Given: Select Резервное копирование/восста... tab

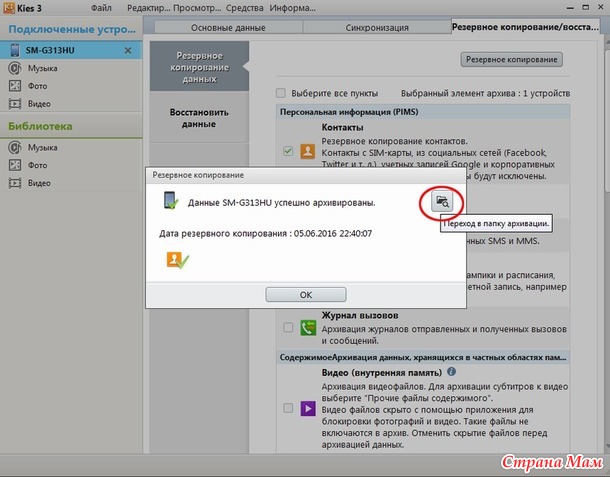Looking at the screenshot, I should point(525,27).
